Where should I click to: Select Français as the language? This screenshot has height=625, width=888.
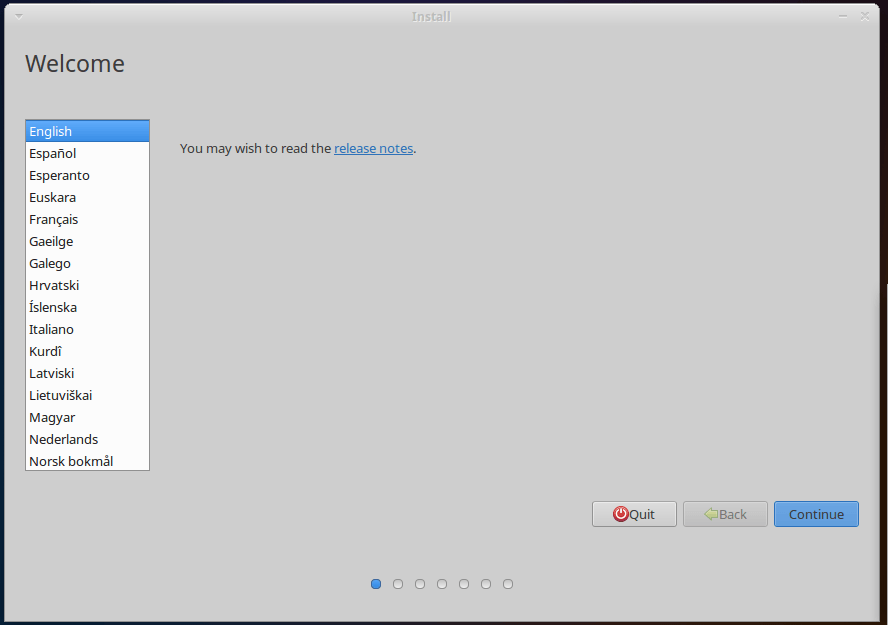tap(87, 220)
